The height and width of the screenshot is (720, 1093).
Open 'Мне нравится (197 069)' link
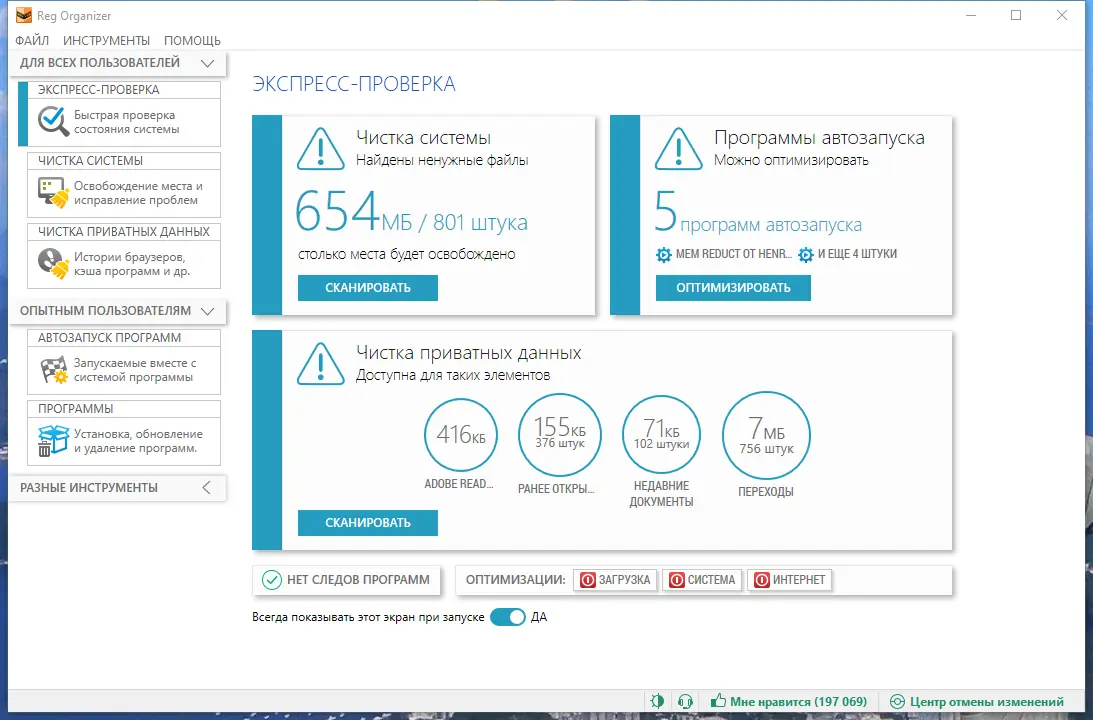pos(799,701)
